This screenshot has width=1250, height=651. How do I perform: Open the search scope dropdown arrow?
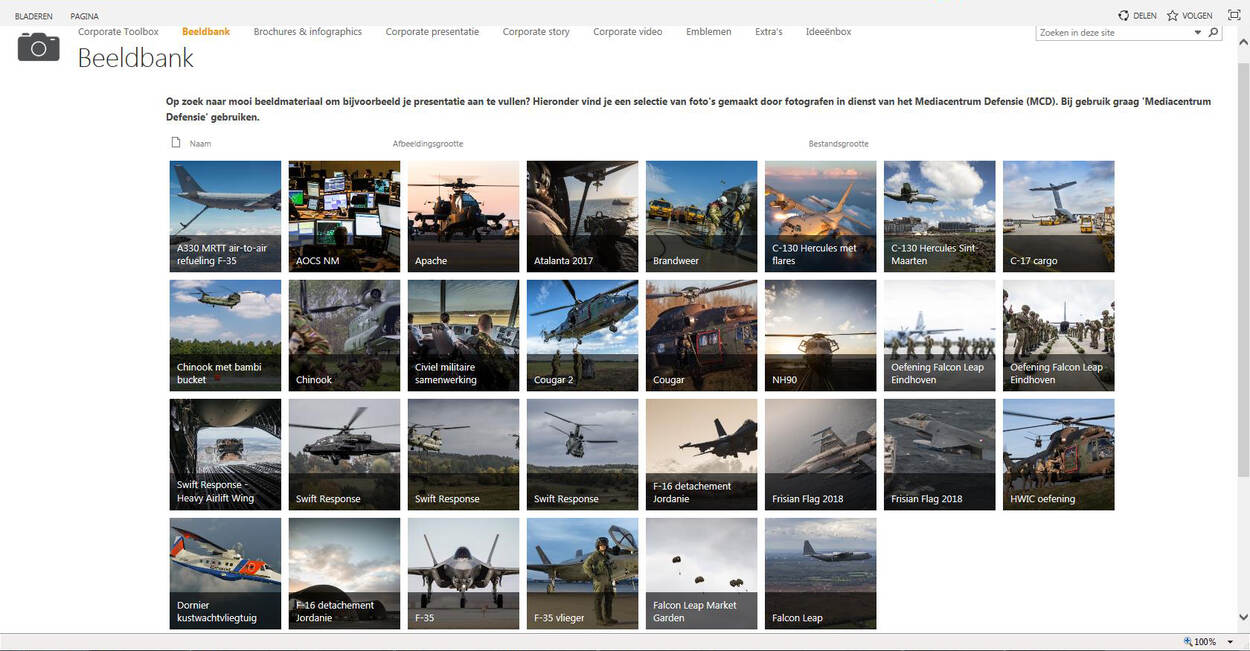coord(1198,33)
